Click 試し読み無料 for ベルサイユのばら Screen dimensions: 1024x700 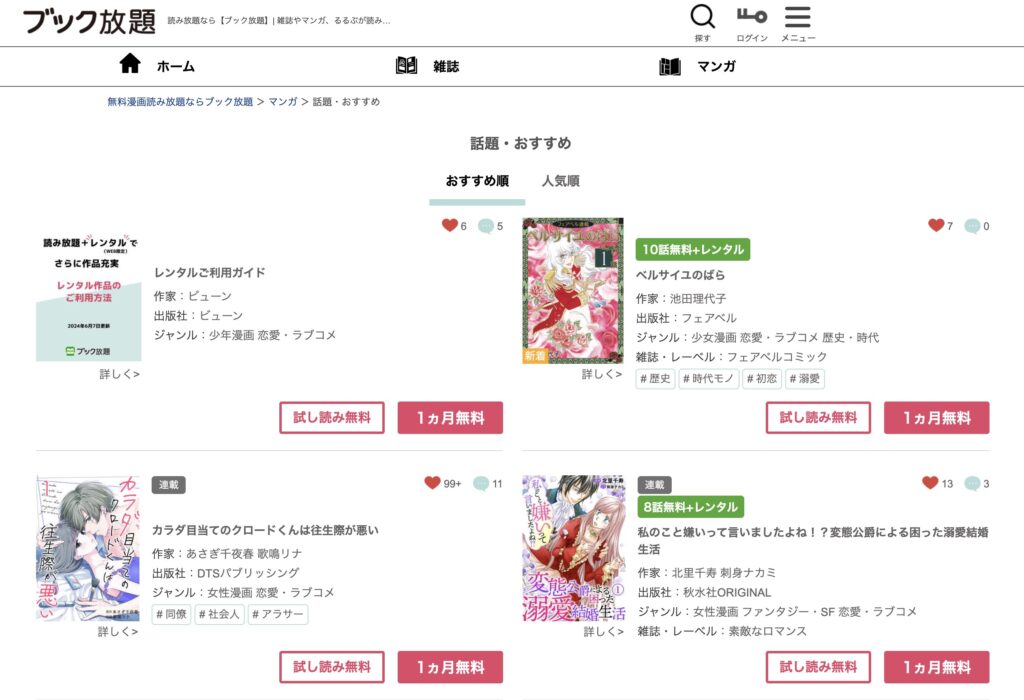tap(818, 418)
